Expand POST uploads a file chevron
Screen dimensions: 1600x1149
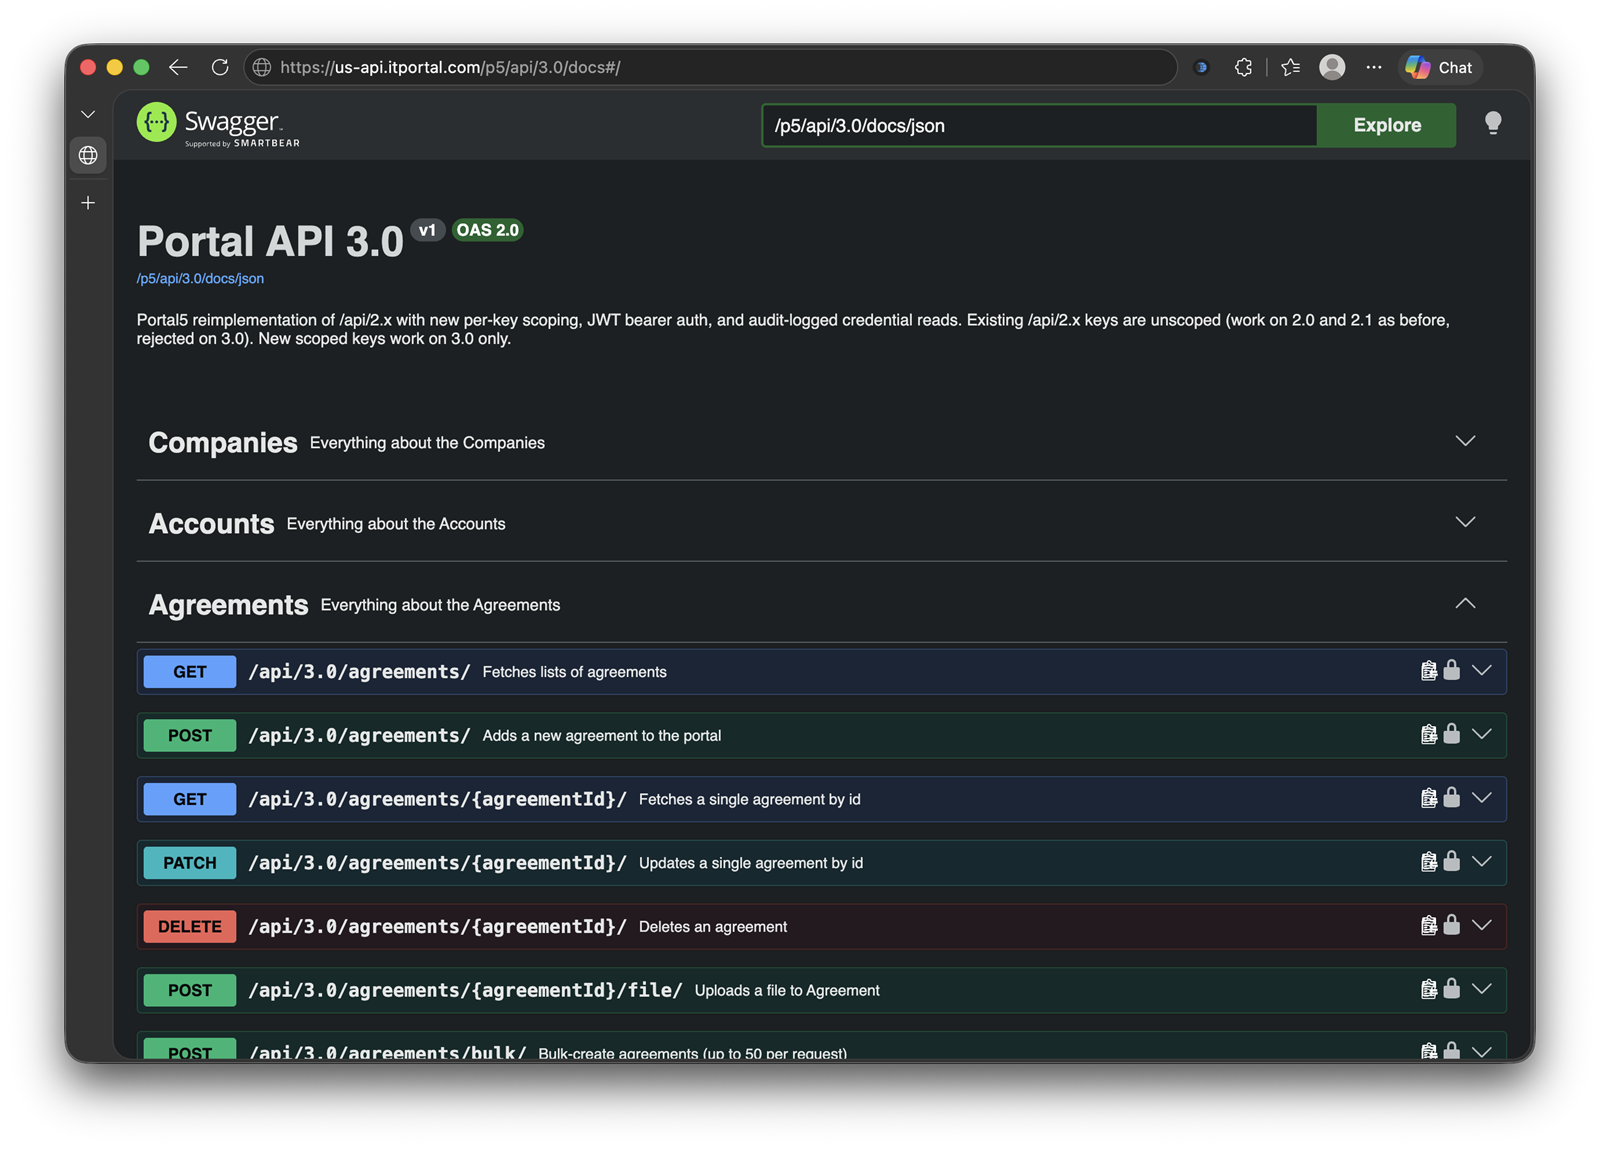[1481, 989]
